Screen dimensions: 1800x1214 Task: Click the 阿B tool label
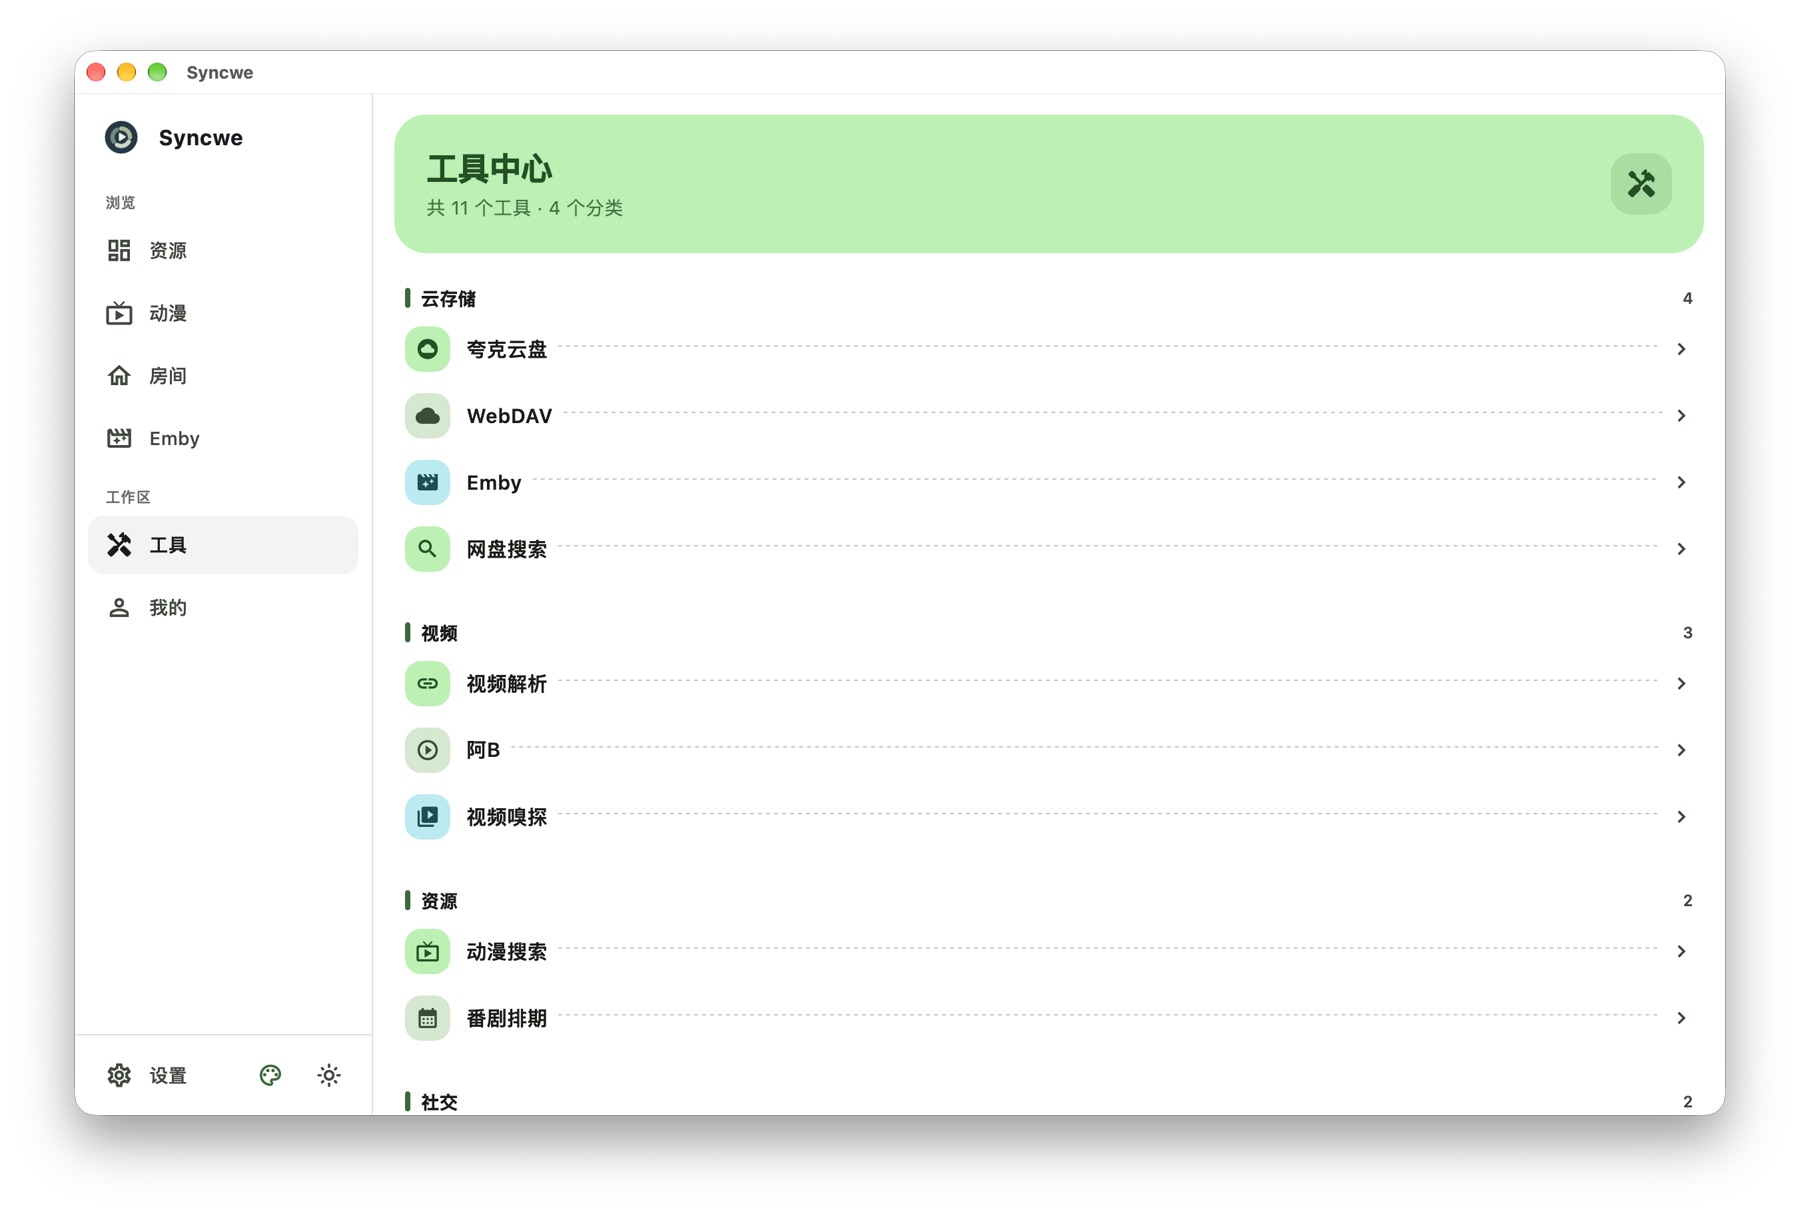click(483, 750)
